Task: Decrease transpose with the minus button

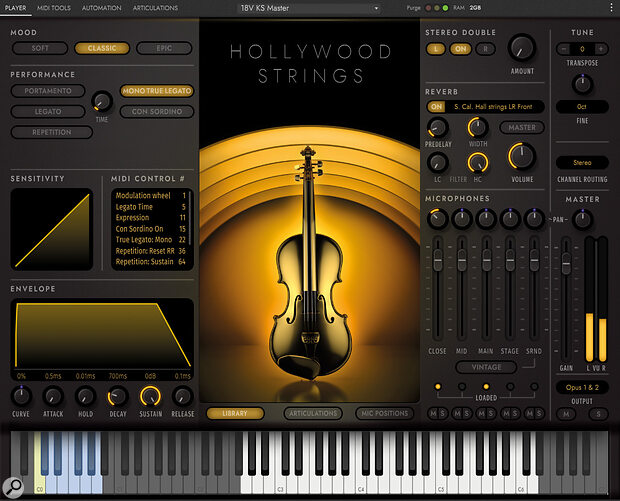Action: pyautogui.click(x=564, y=49)
